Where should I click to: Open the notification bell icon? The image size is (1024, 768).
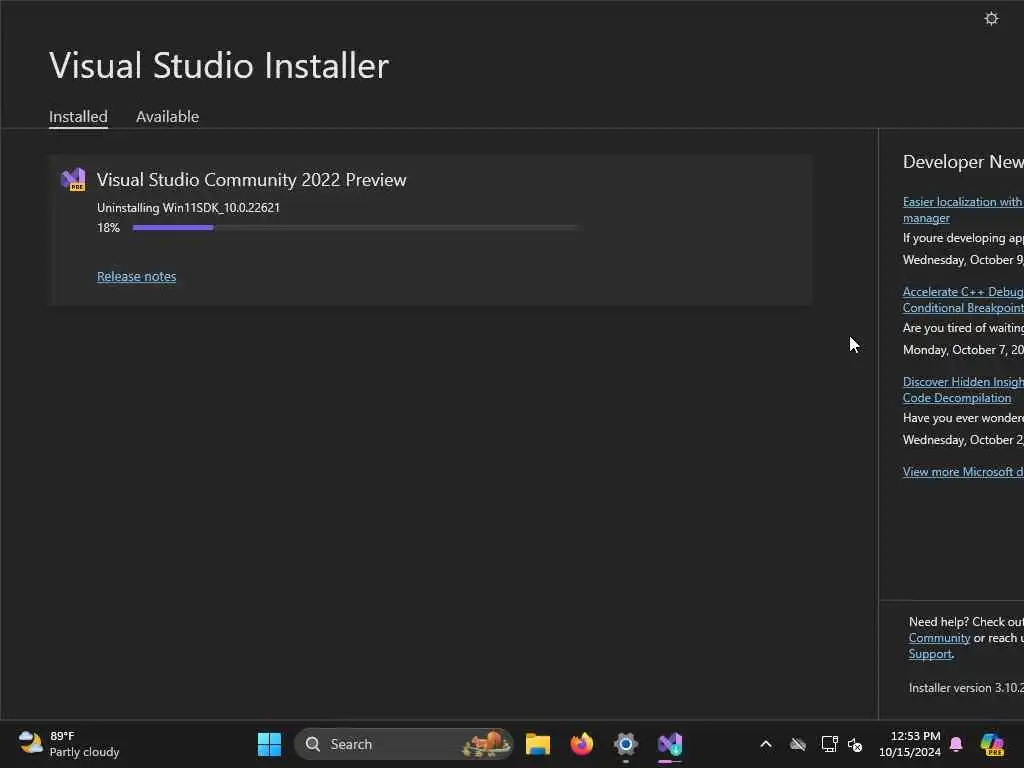point(956,744)
